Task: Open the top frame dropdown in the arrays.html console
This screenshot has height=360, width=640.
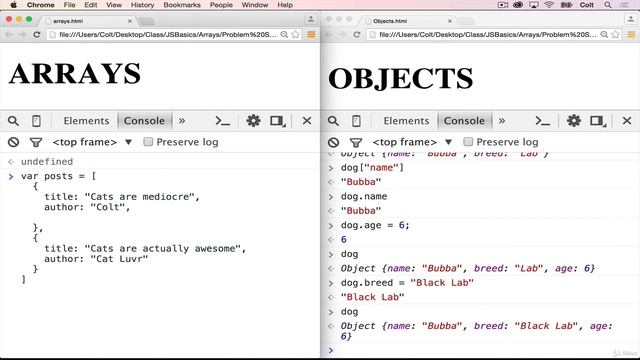Action: tap(92, 142)
